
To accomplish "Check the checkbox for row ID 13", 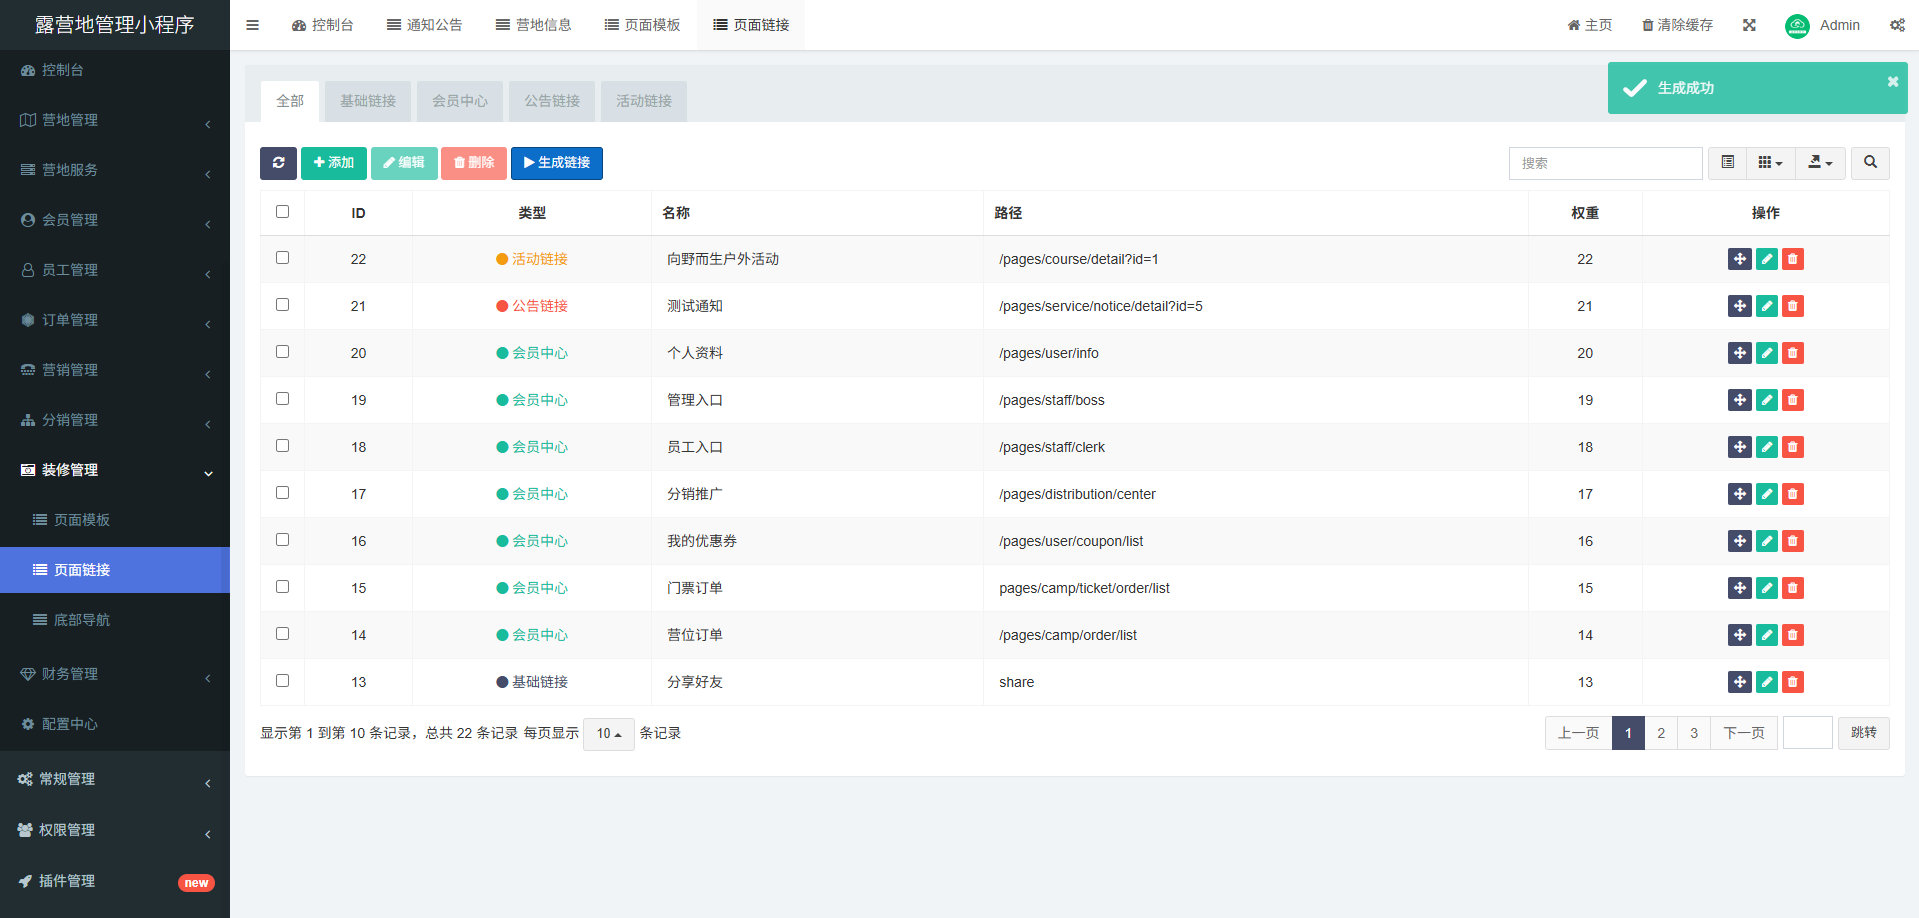I will pos(282,680).
